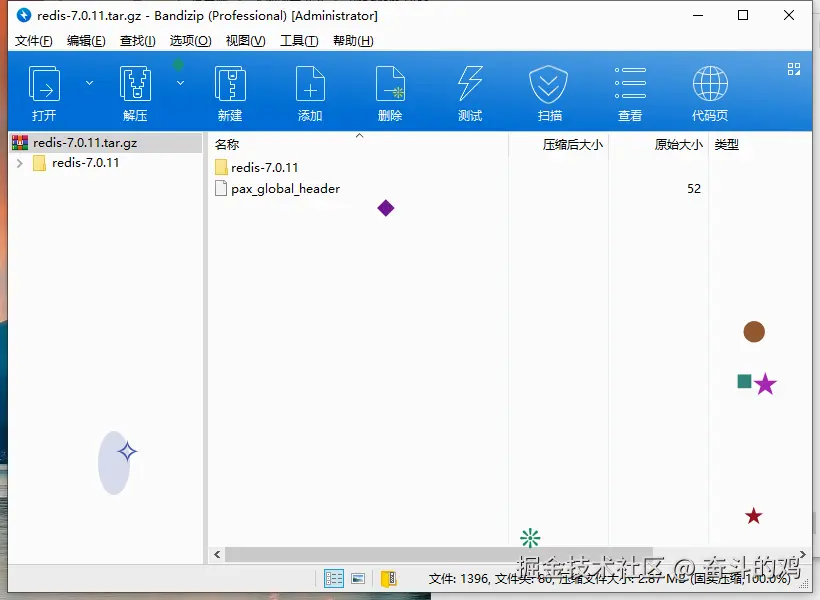This screenshot has width=820, height=600.
Task: Click the 打开 (Open) toolbar icon
Action: [x=44, y=84]
